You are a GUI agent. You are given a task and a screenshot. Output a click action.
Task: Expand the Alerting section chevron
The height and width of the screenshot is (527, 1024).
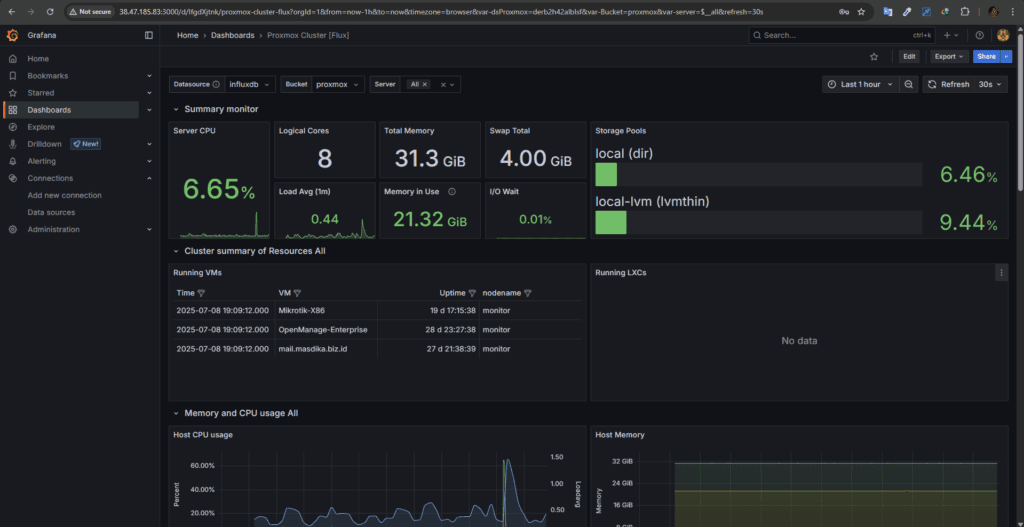coord(150,161)
